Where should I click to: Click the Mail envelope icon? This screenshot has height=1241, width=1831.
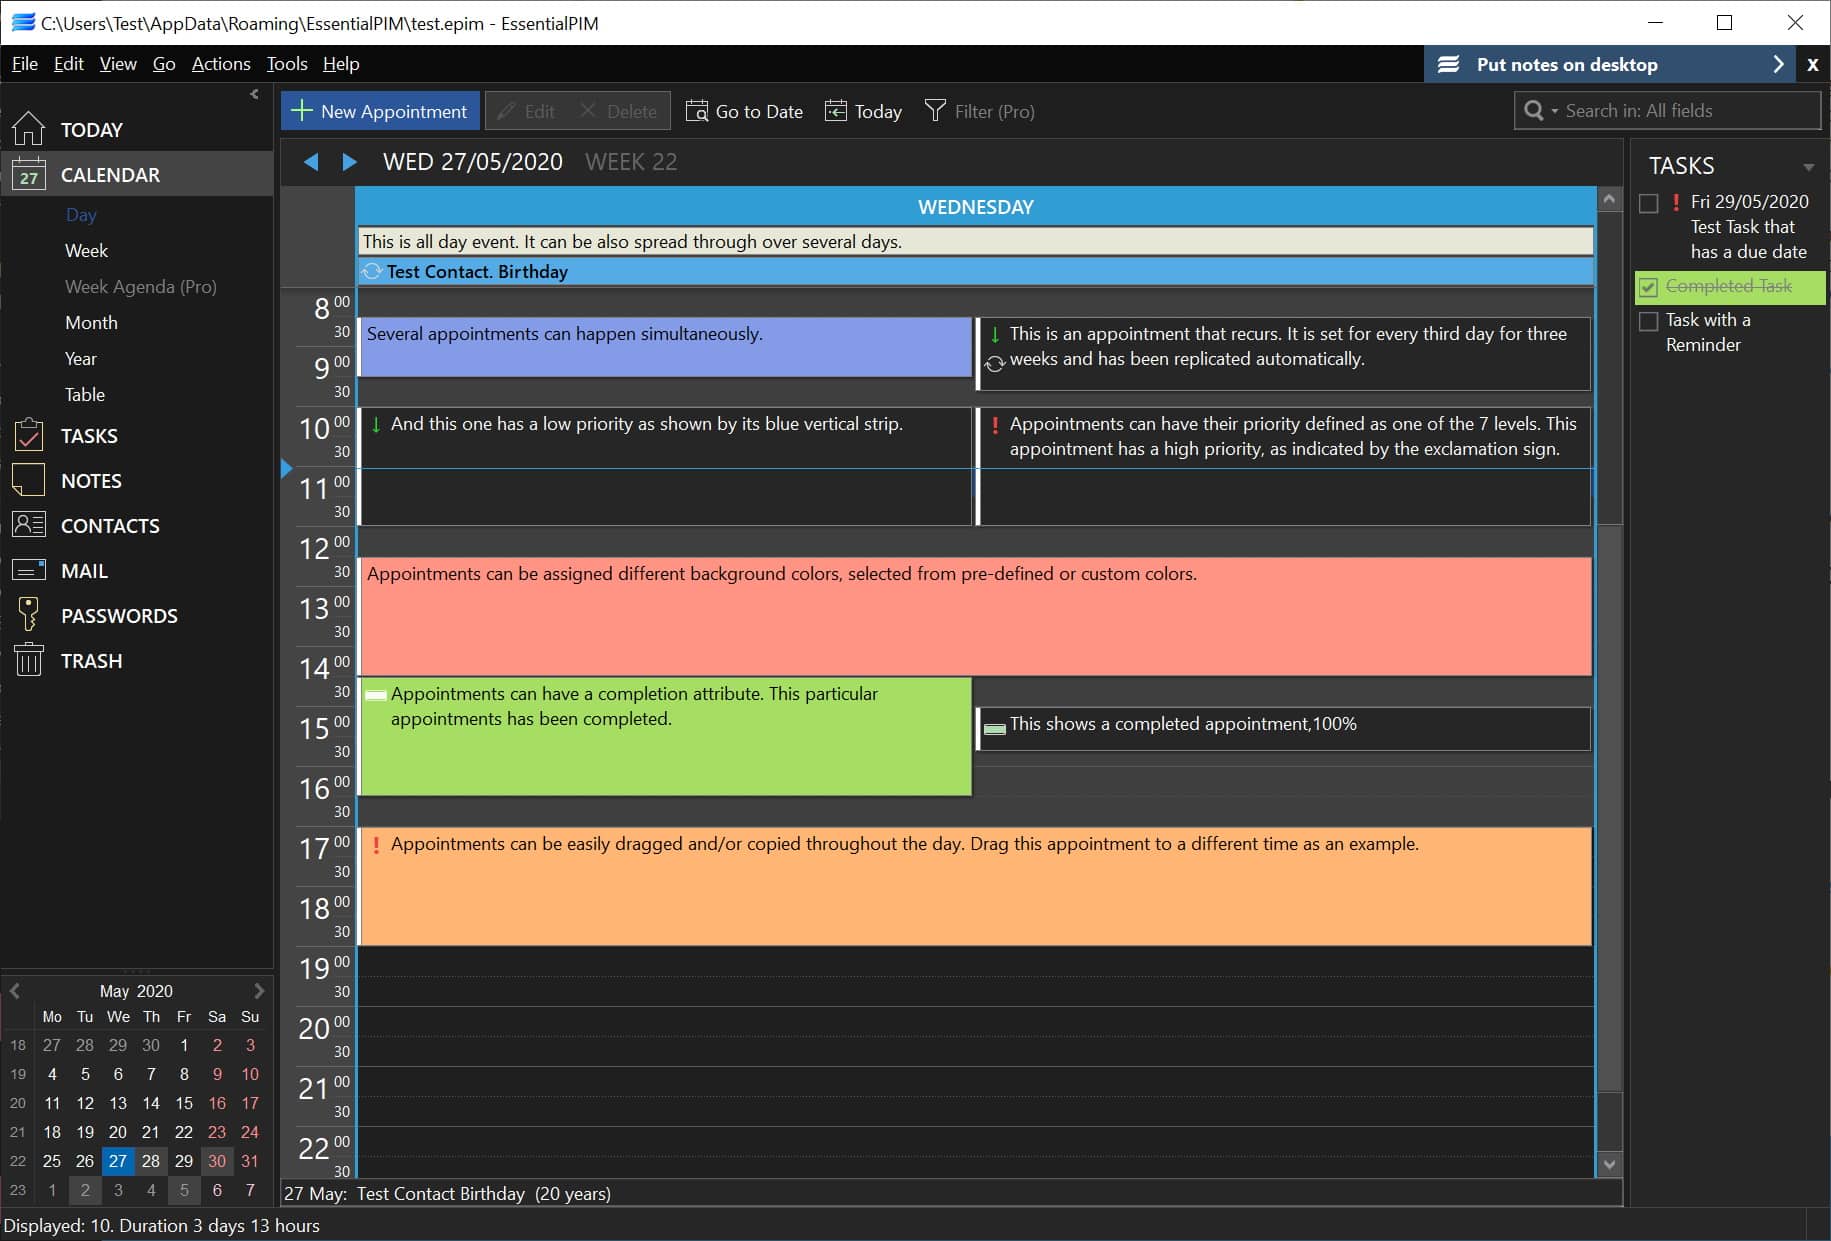pyautogui.click(x=28, y=570)
